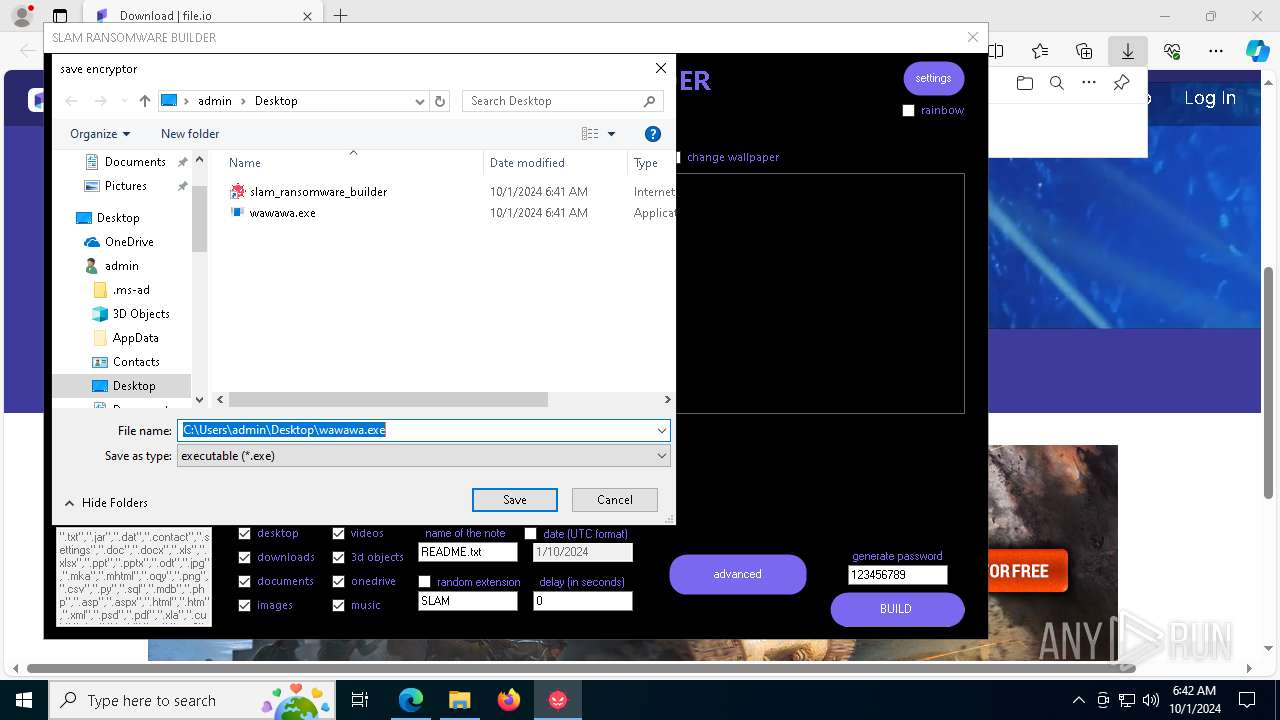Select the wawawa.exe file
Image resolution: width=1280 pixels, height=720 pixels.
(x=273, y=213)
